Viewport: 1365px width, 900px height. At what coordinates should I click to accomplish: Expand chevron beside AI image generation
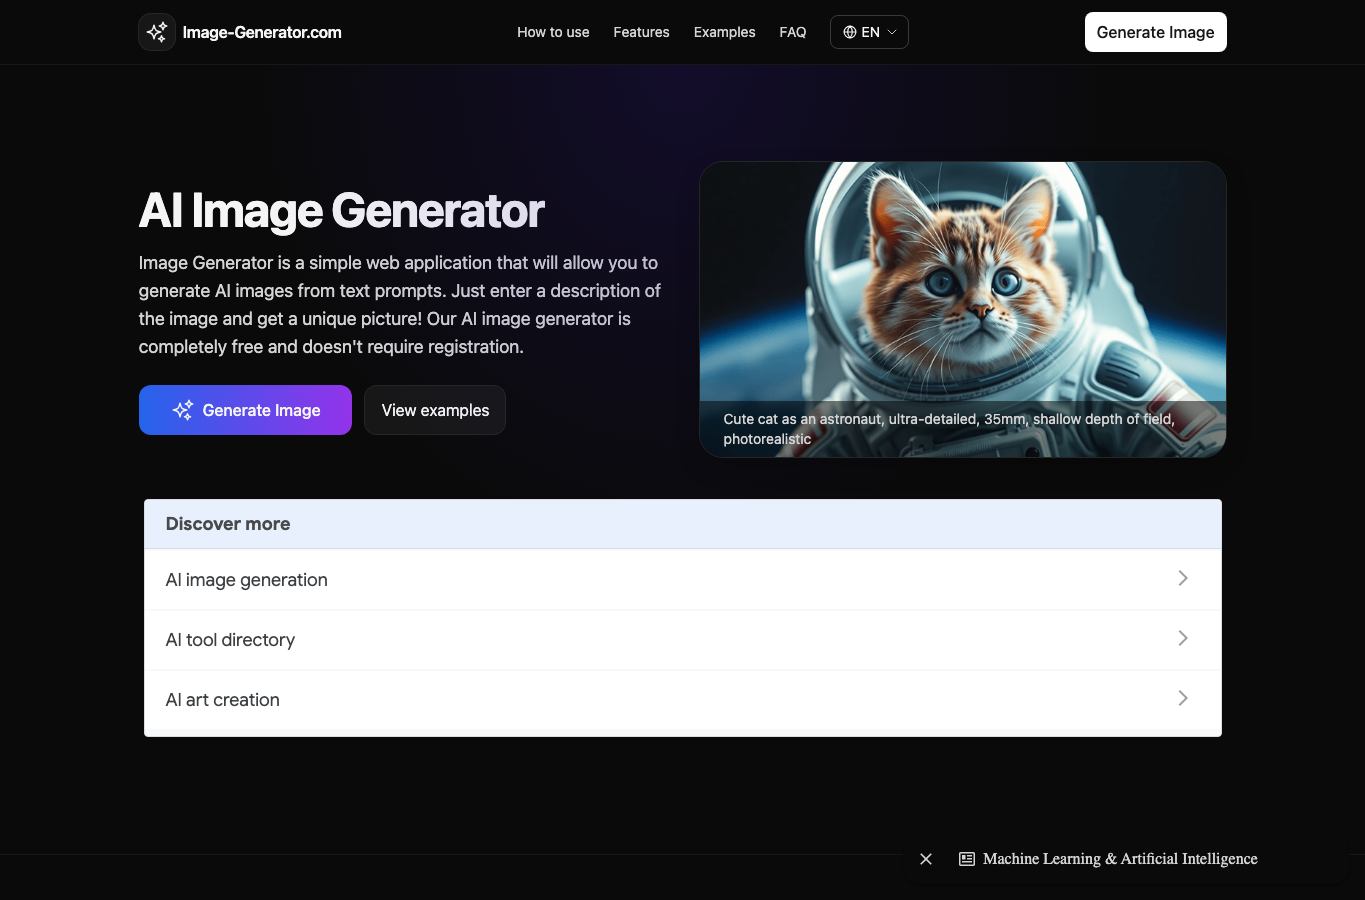pos(1183,578)
